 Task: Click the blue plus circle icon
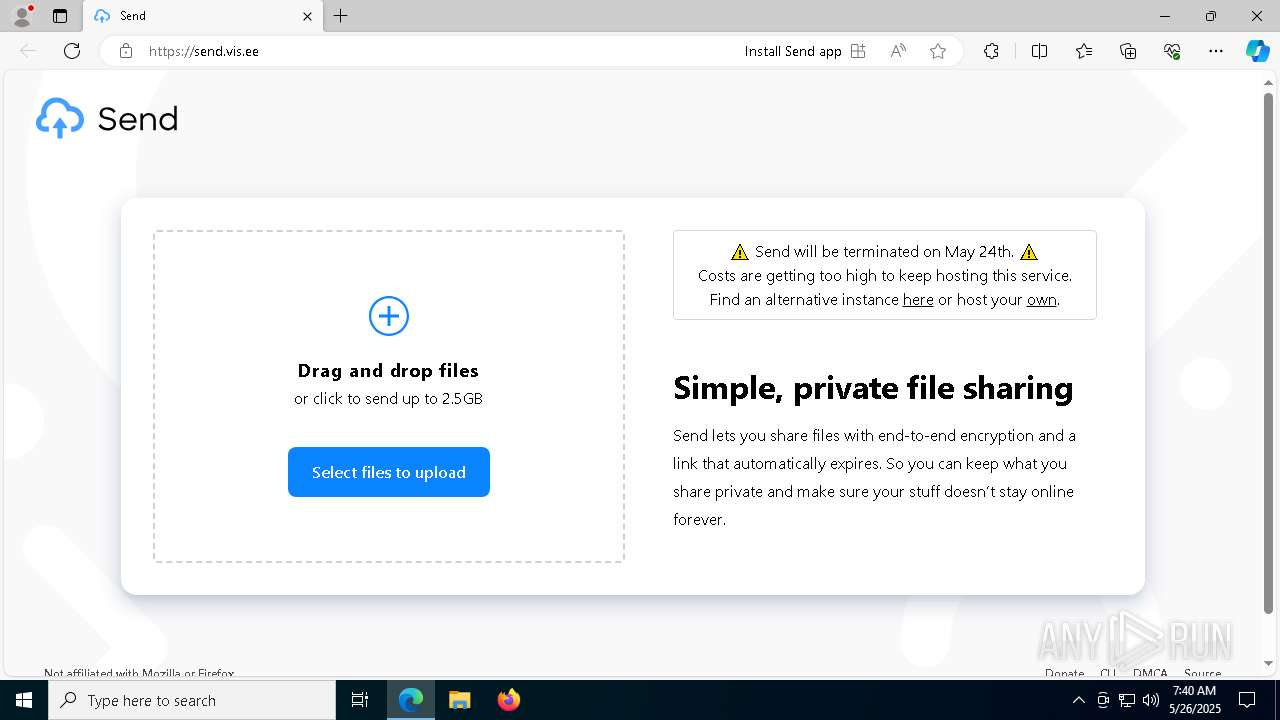point(389,316)
